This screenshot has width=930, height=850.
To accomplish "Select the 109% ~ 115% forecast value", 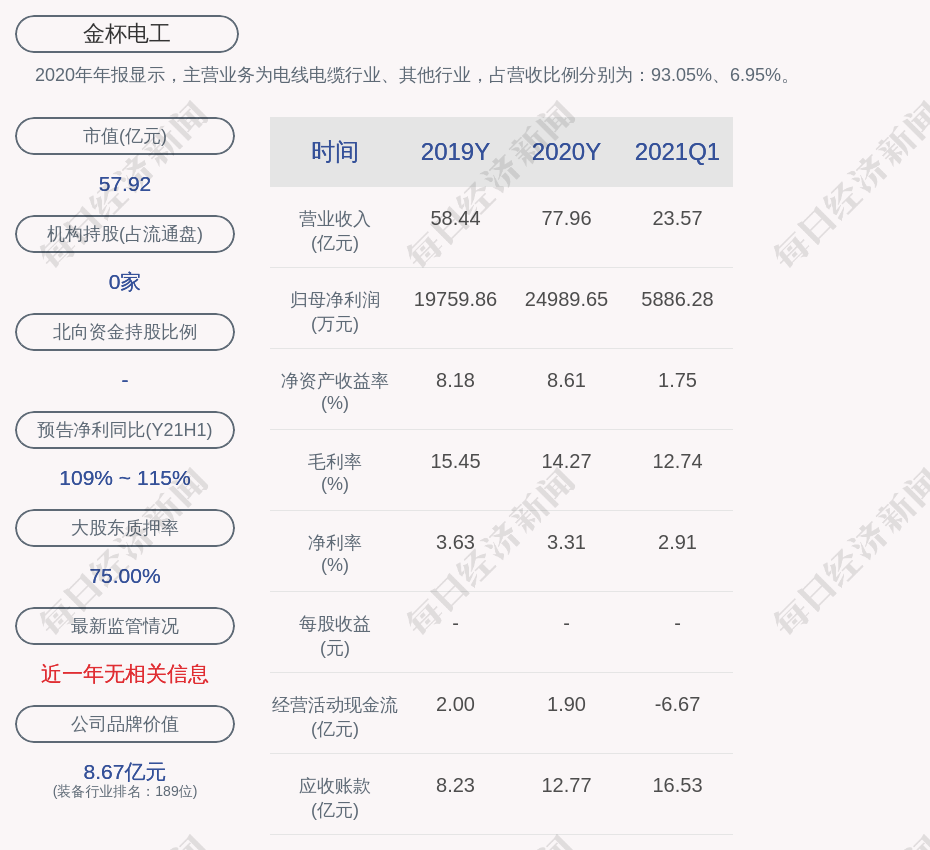I will pos(125,478).
